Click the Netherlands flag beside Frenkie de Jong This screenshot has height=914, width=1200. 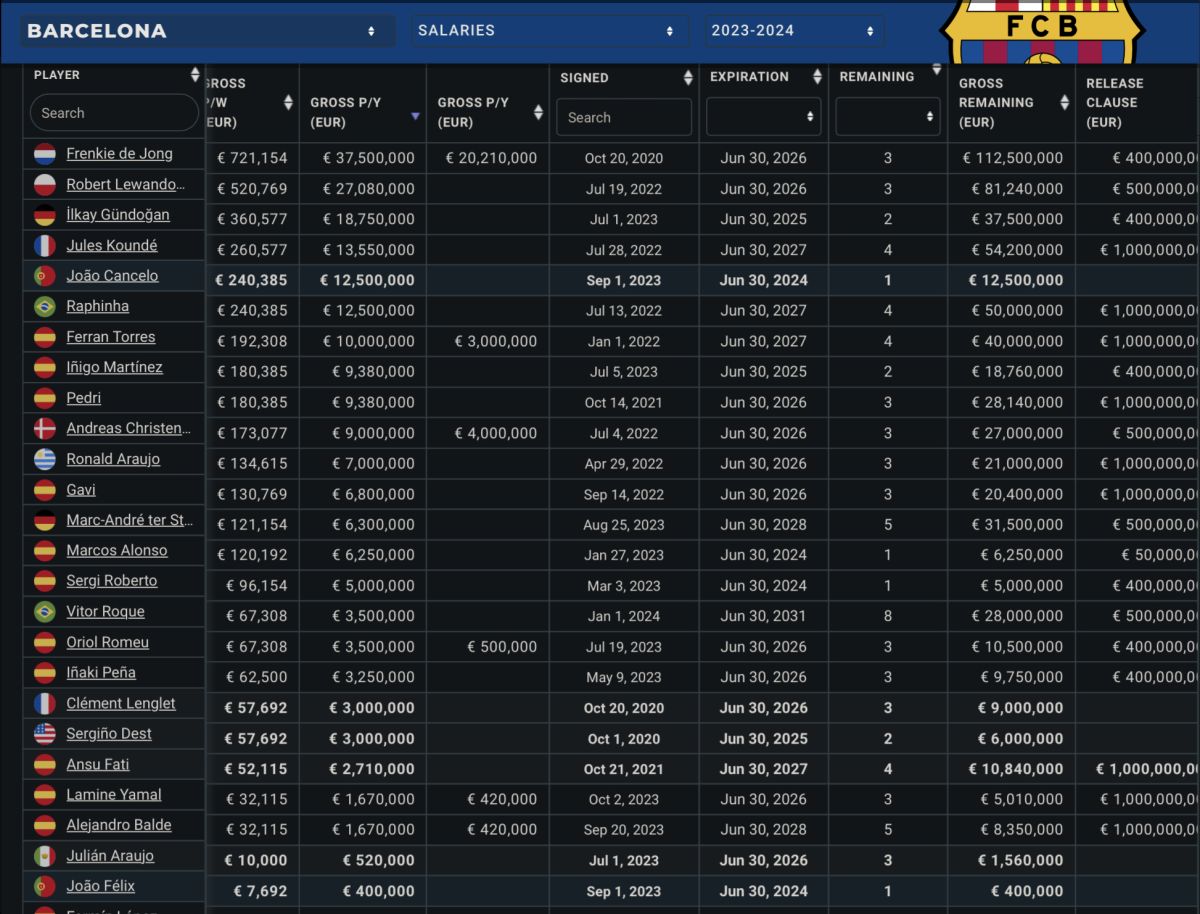pyautogui.click(x=45, y=154)
